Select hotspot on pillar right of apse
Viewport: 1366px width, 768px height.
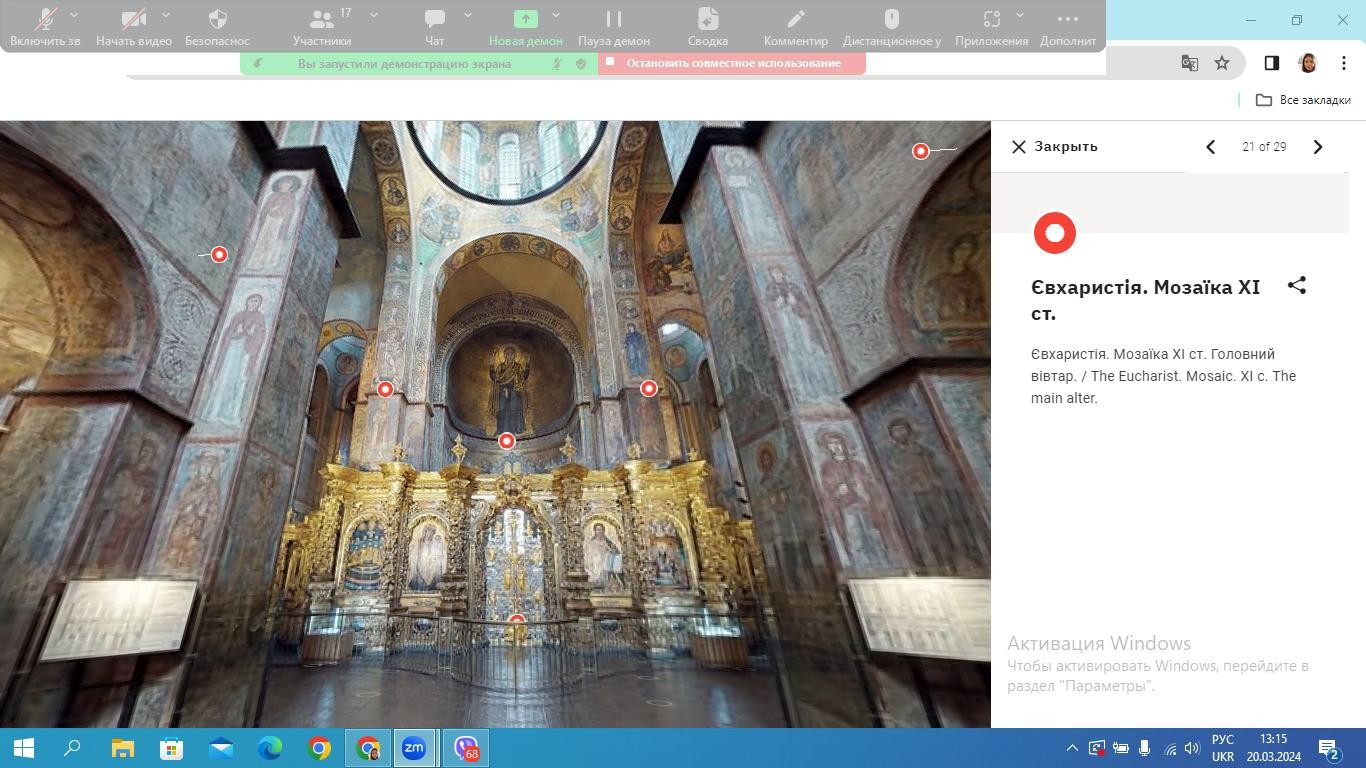click(649, 388)
